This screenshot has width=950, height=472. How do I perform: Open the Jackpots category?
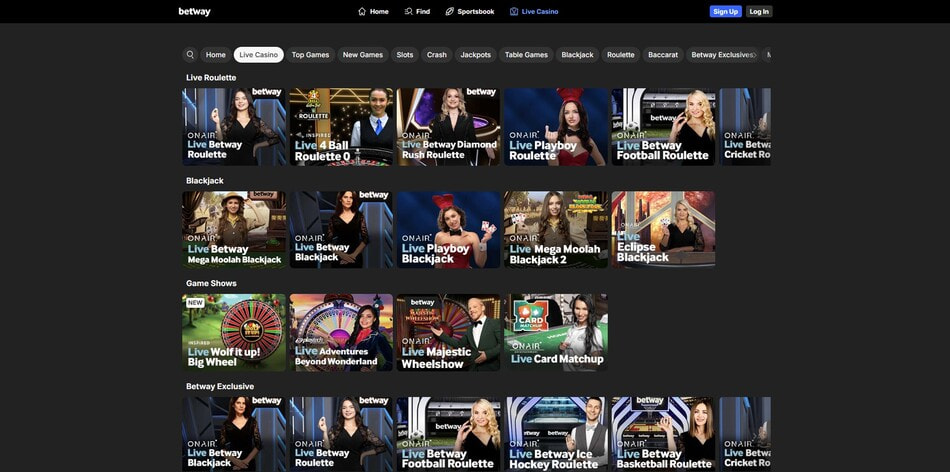click(x=476, y=55)
